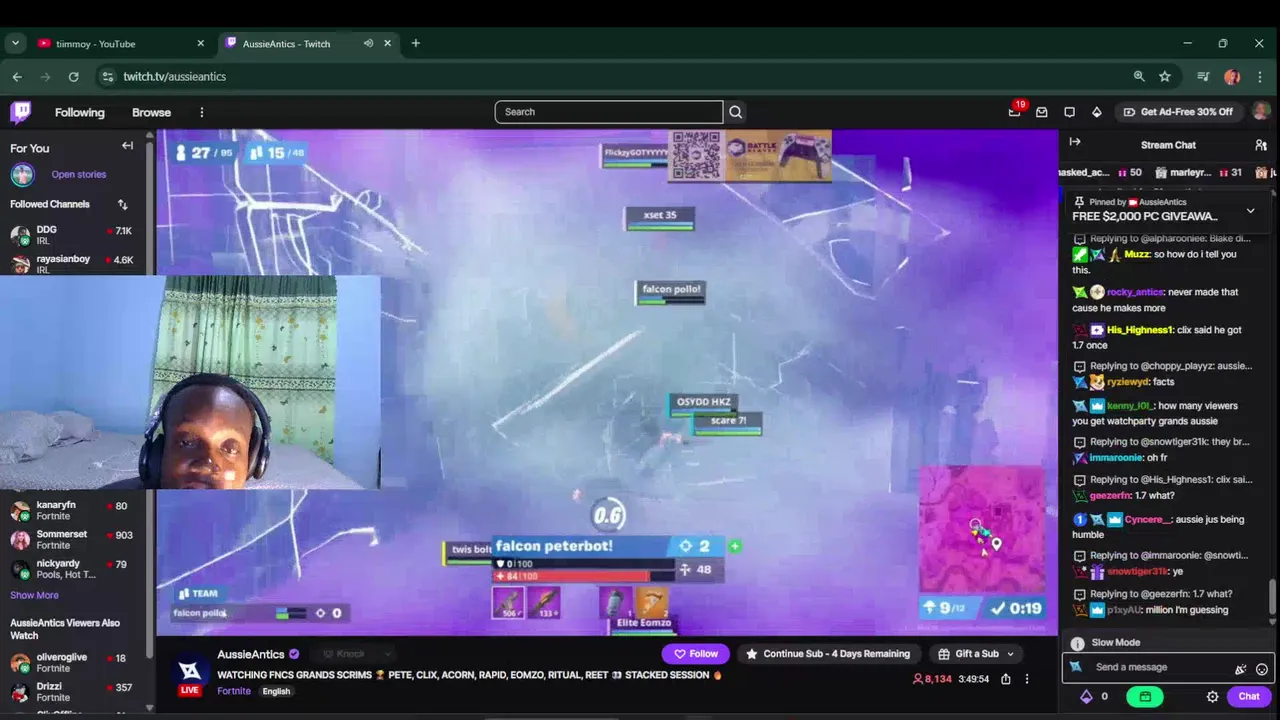This screenshot has width=1280, height=720.
Task: Open stream options three-dot menu
Action: pyautogui.click(x=1026, y=679)
